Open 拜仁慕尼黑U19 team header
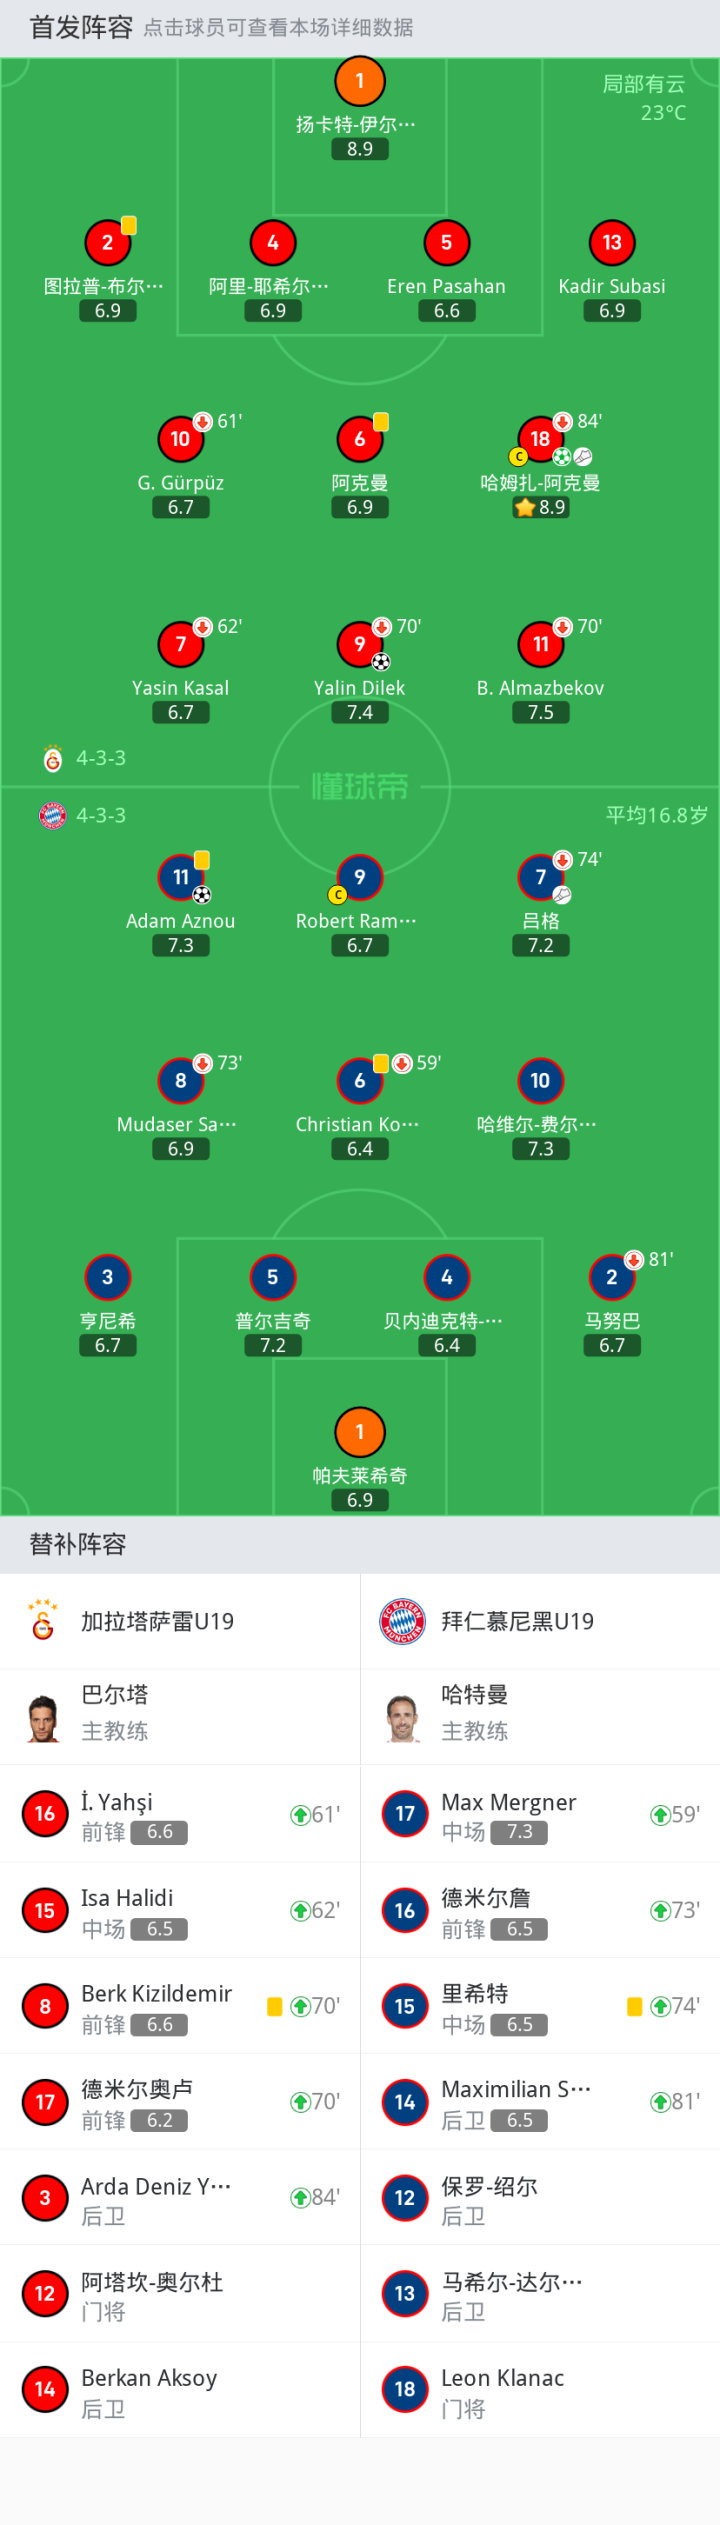 (540, 1621)
